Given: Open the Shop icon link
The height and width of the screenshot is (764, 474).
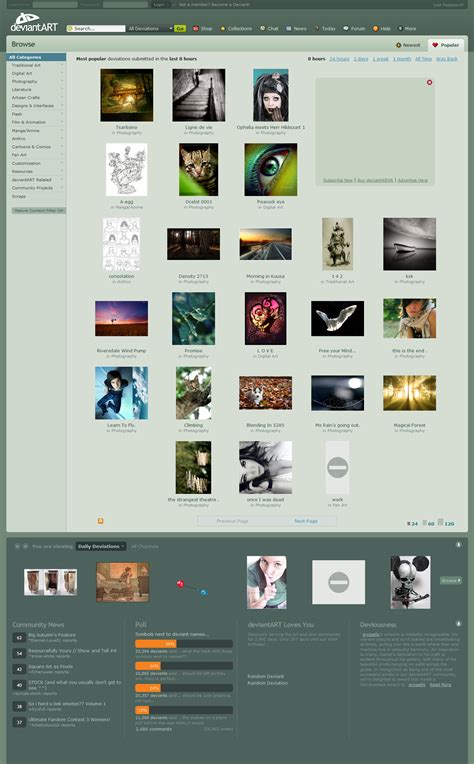Looking at the screenshot, I should [203, 29].
